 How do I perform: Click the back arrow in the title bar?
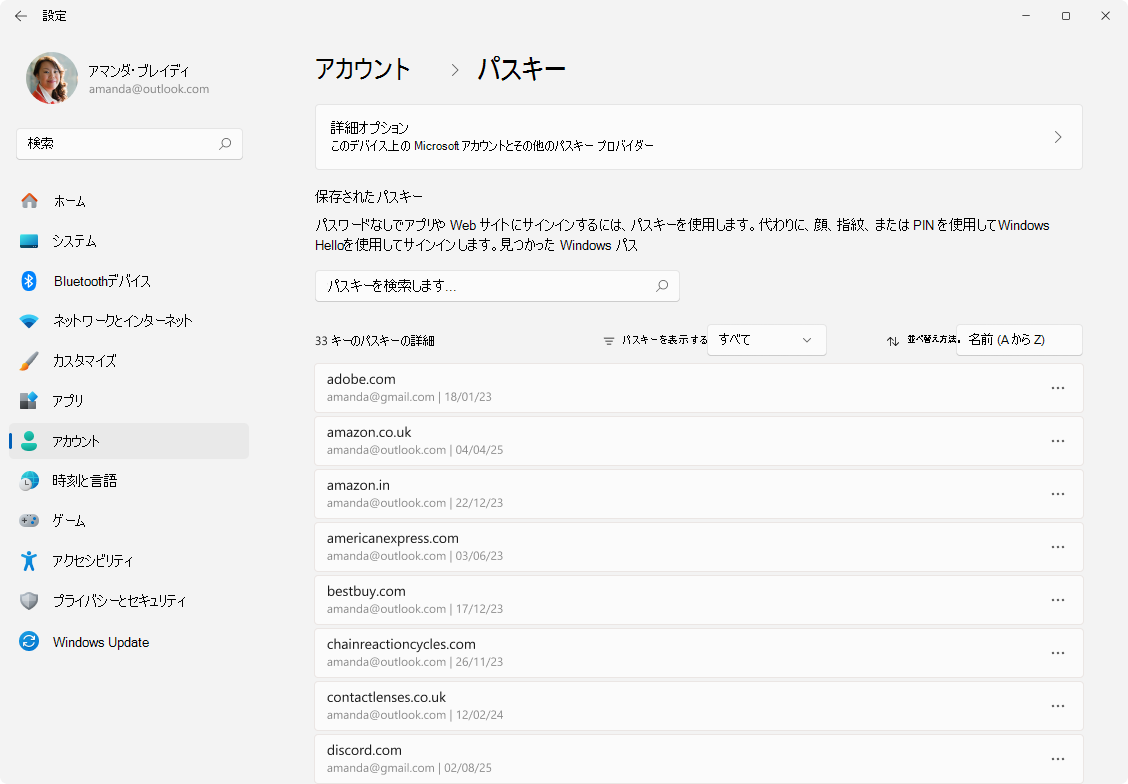(21, 16)
